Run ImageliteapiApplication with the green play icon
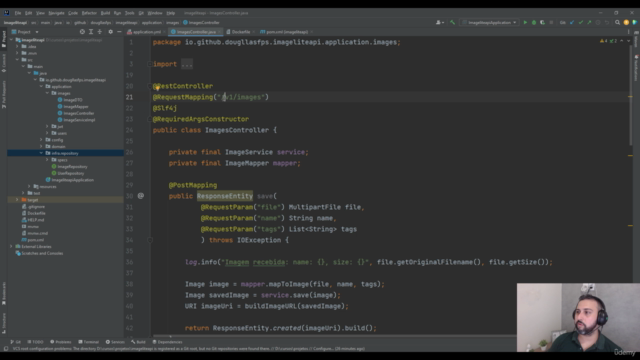 coord(525,22)
